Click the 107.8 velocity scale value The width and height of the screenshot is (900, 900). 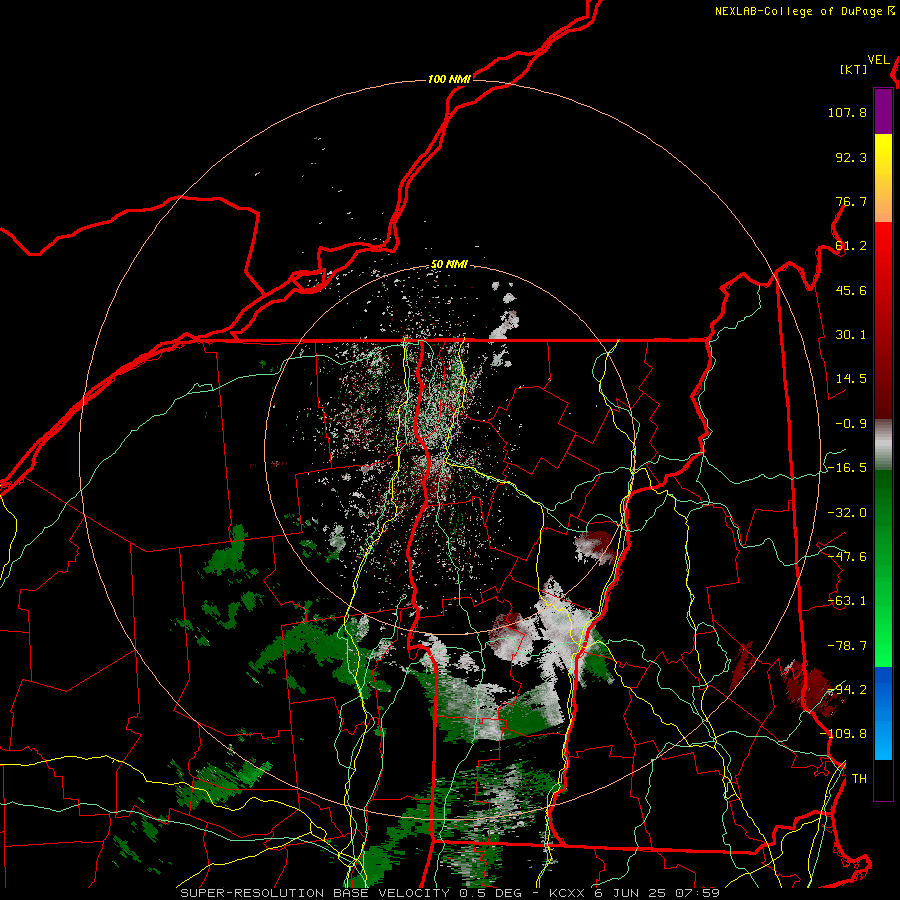pyautogui.click(x=847, y=112)
